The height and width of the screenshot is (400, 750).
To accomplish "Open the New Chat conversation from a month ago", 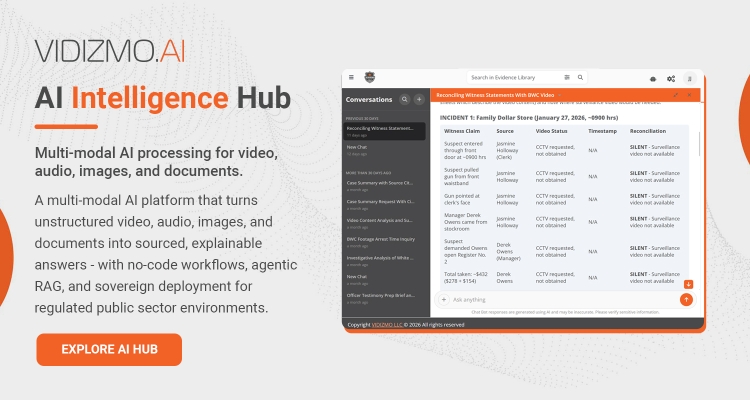I will pyautogui.click(x=384, y=279).
